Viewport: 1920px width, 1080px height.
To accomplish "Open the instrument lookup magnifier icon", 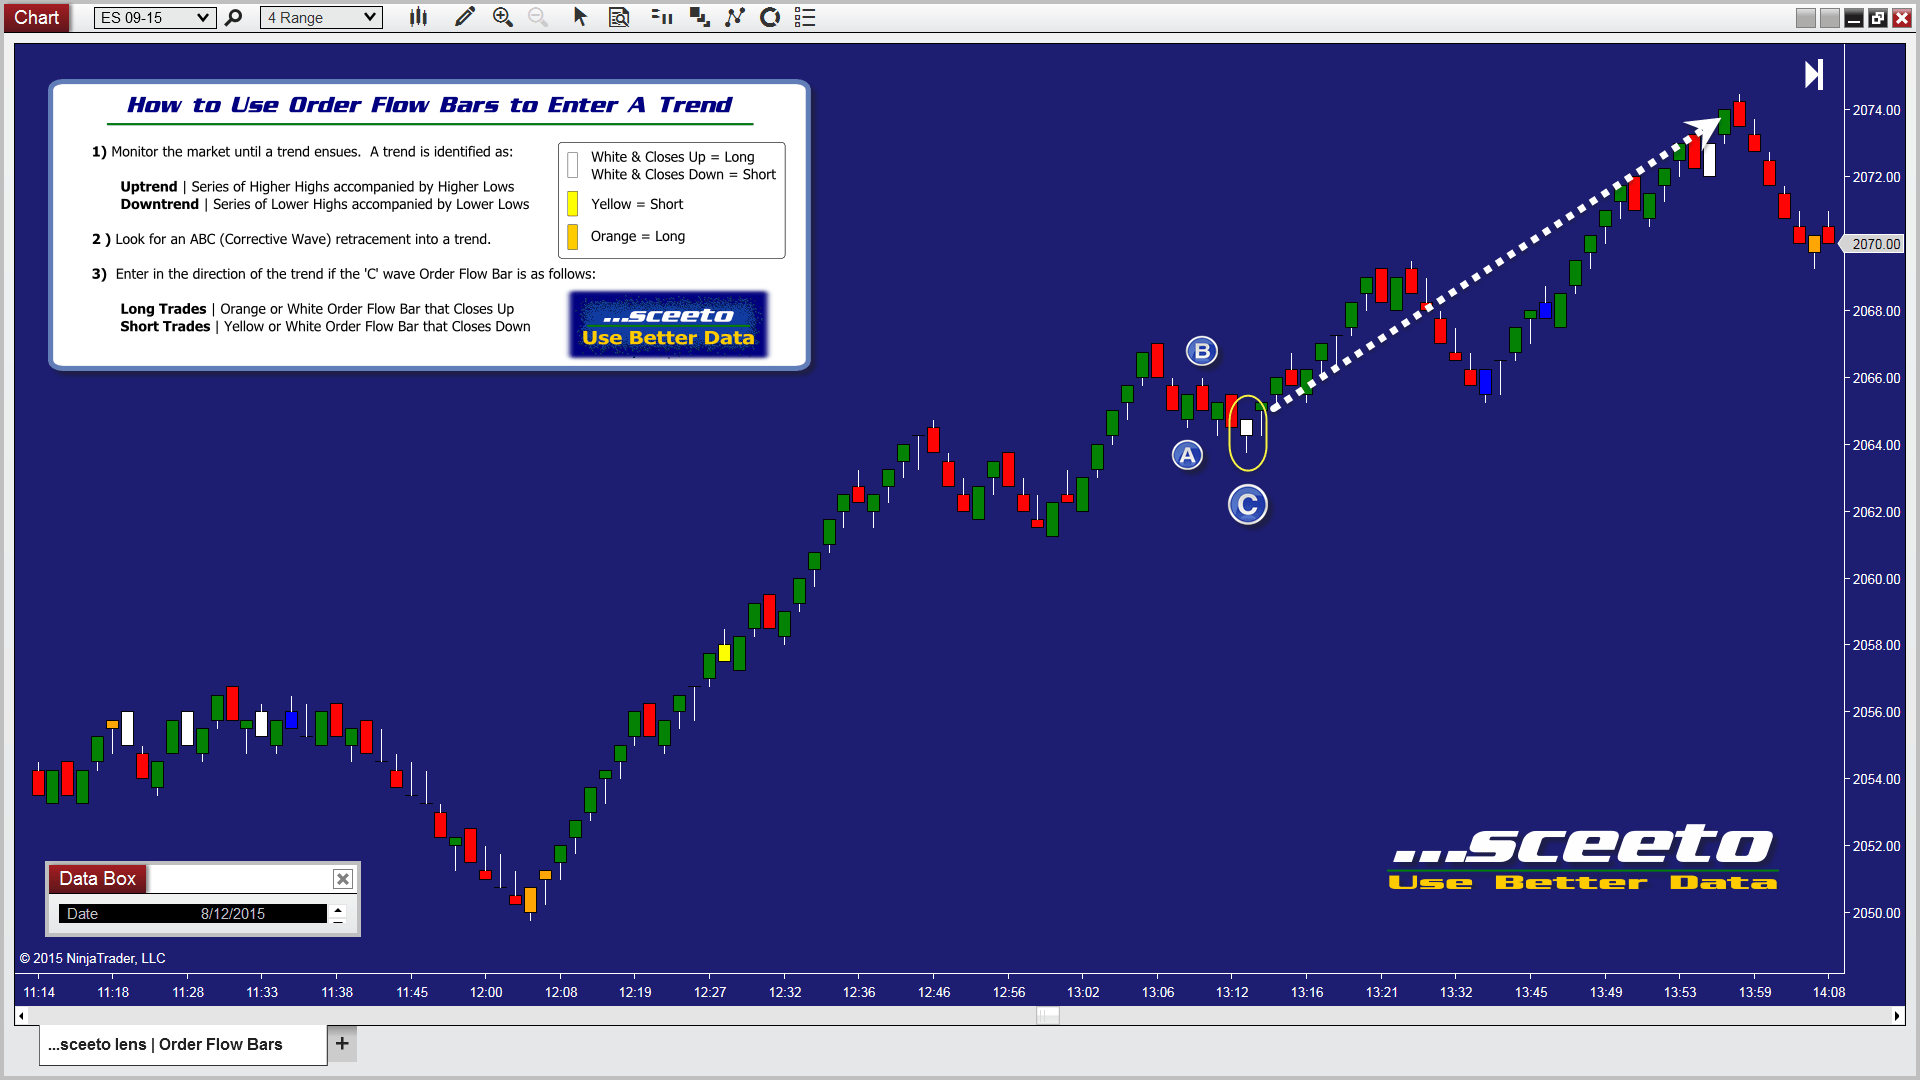I will point(234,17).
